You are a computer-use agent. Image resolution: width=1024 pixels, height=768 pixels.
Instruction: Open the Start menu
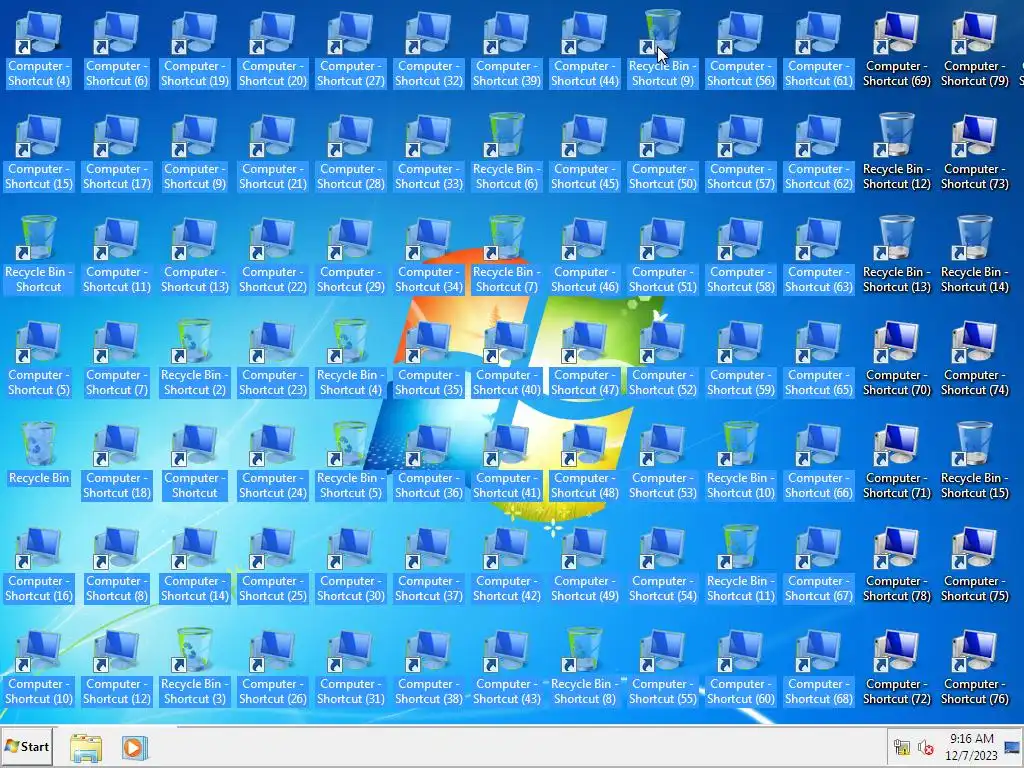pyautogui.click(x=27, y=746)
